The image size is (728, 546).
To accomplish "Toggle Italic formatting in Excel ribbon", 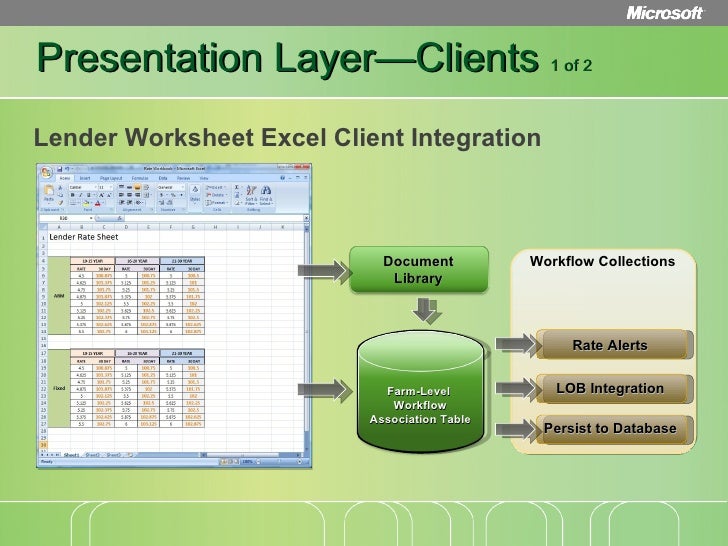I will [81, 195].
